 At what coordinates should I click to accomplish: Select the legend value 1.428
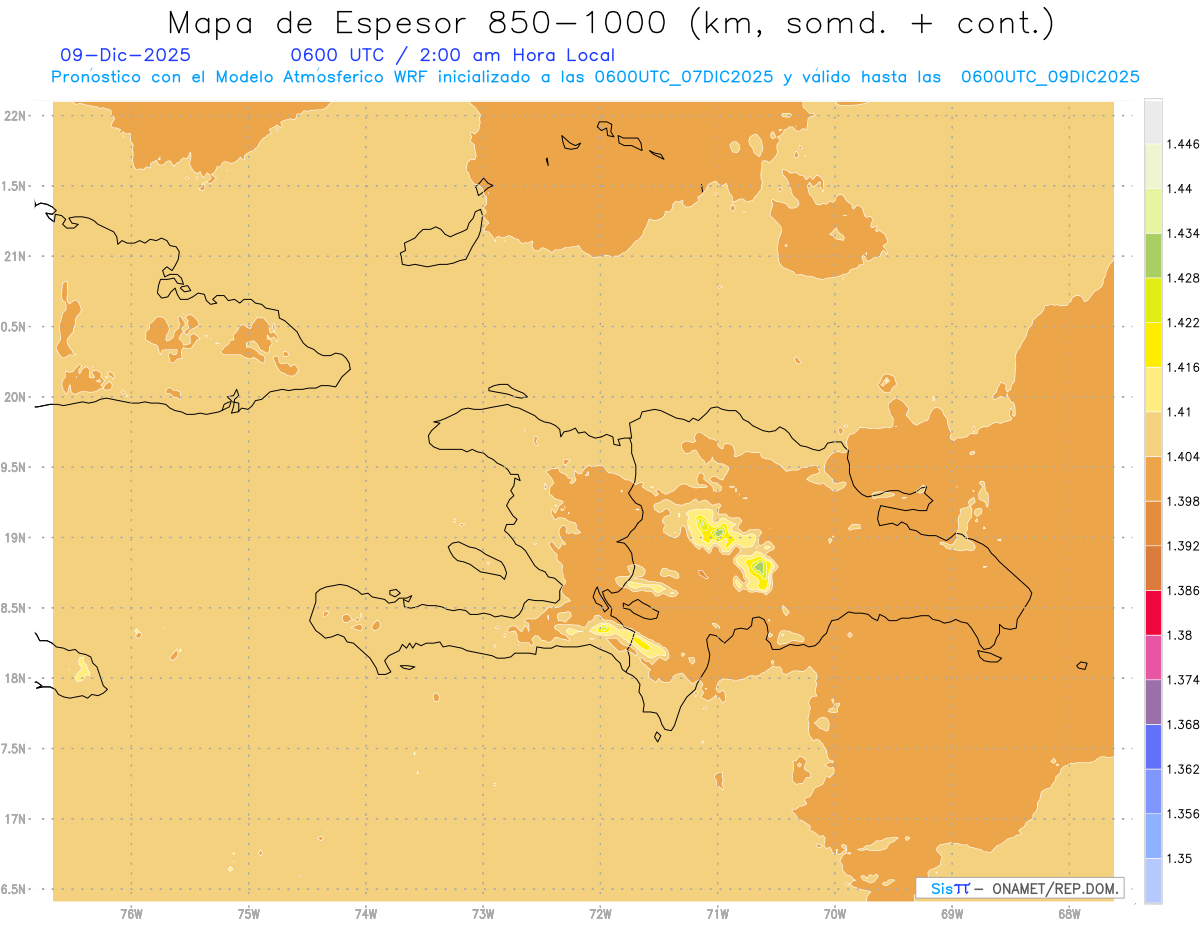pyautogui.click(x=1182, y=278)
